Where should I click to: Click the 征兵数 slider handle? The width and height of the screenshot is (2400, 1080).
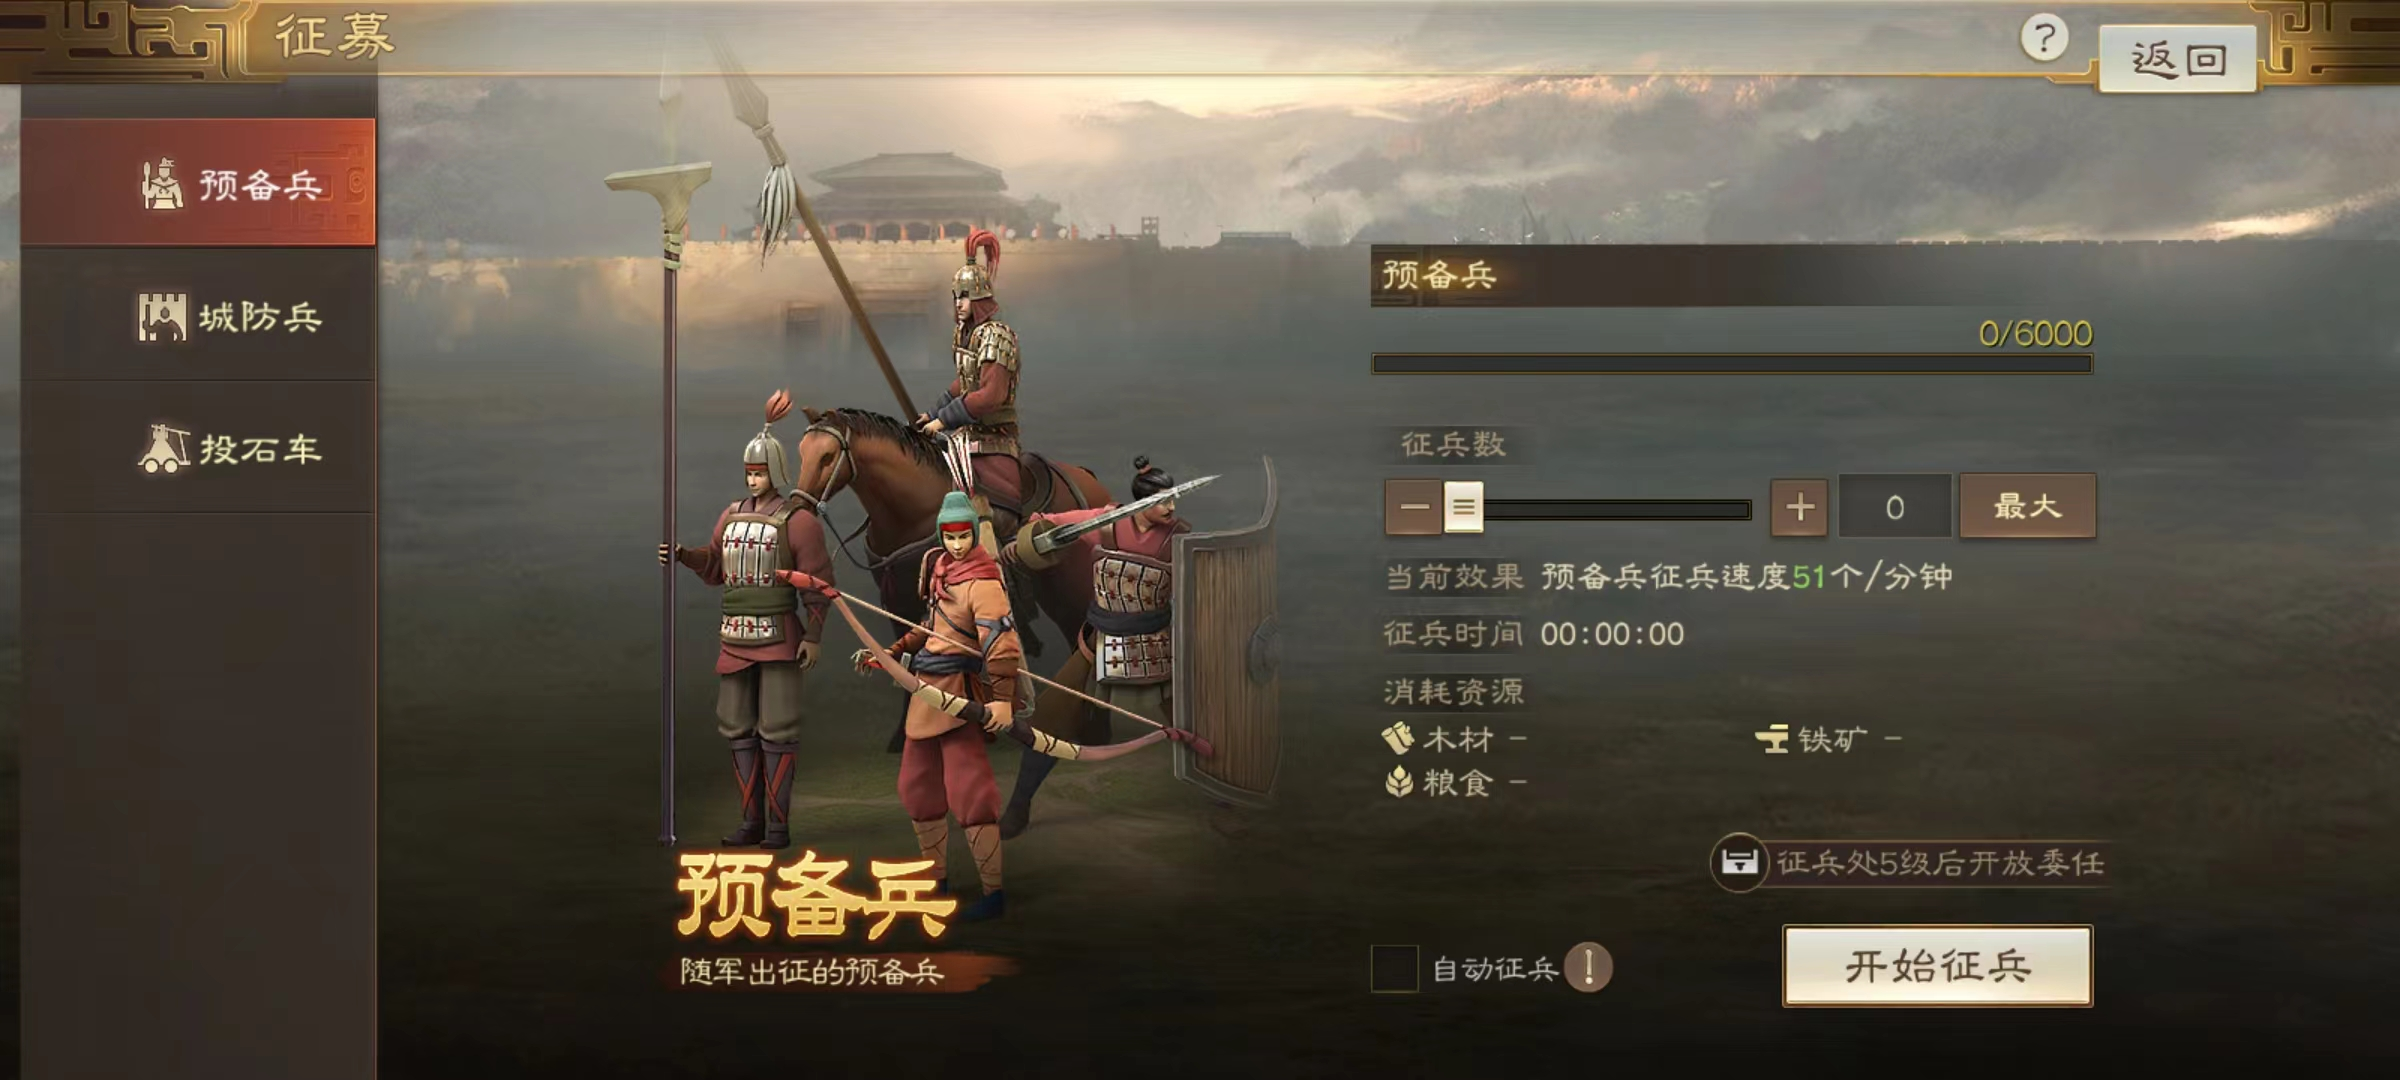click(x=1463, y=507)
